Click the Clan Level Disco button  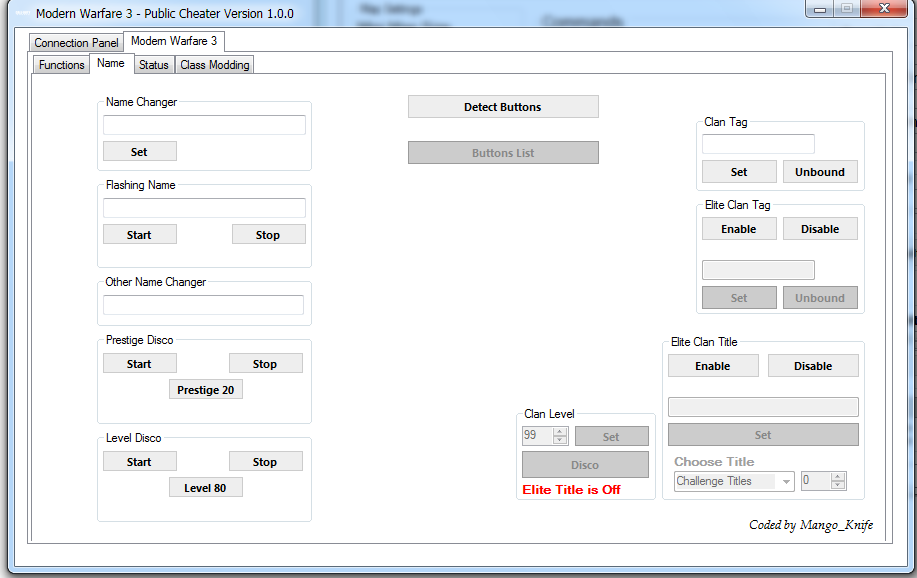[585, 465]
